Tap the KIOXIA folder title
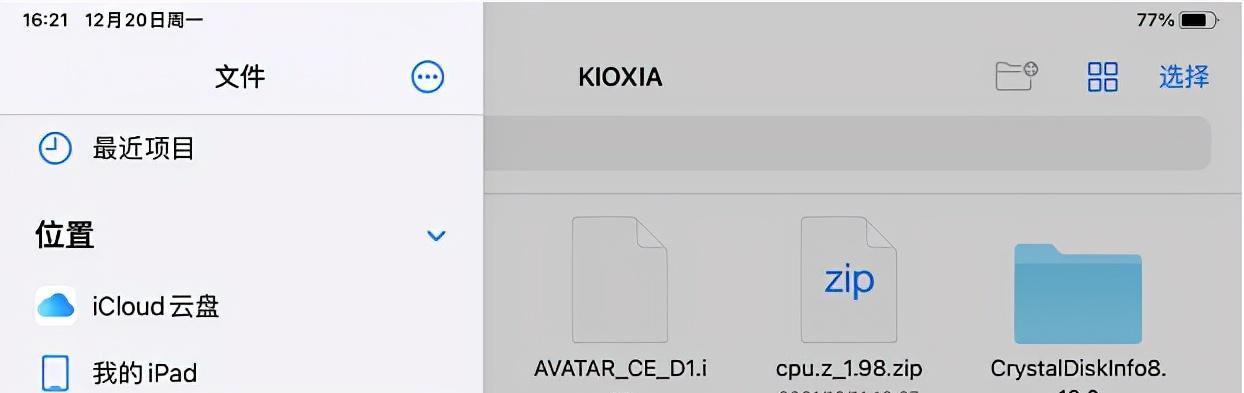1244x393 pixels. pyautogui.click(x=620, y=77)
